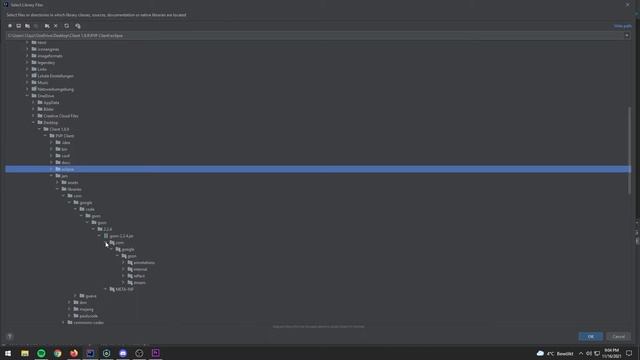Open the Windows Start menu

click(8, 353)
